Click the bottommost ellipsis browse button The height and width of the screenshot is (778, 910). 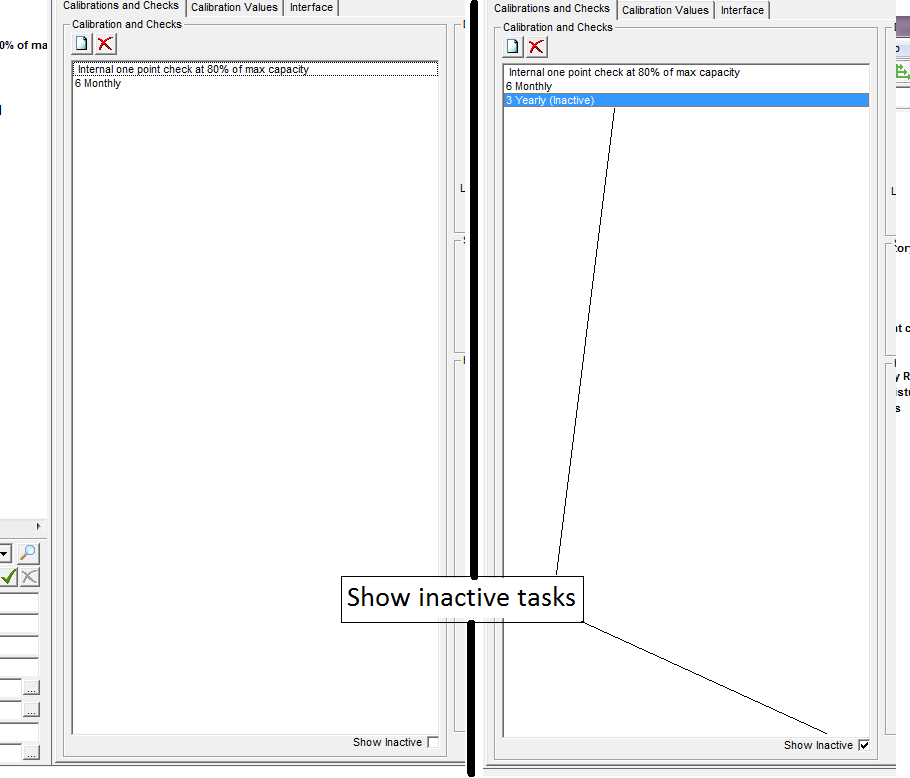(x=31, y=752)
